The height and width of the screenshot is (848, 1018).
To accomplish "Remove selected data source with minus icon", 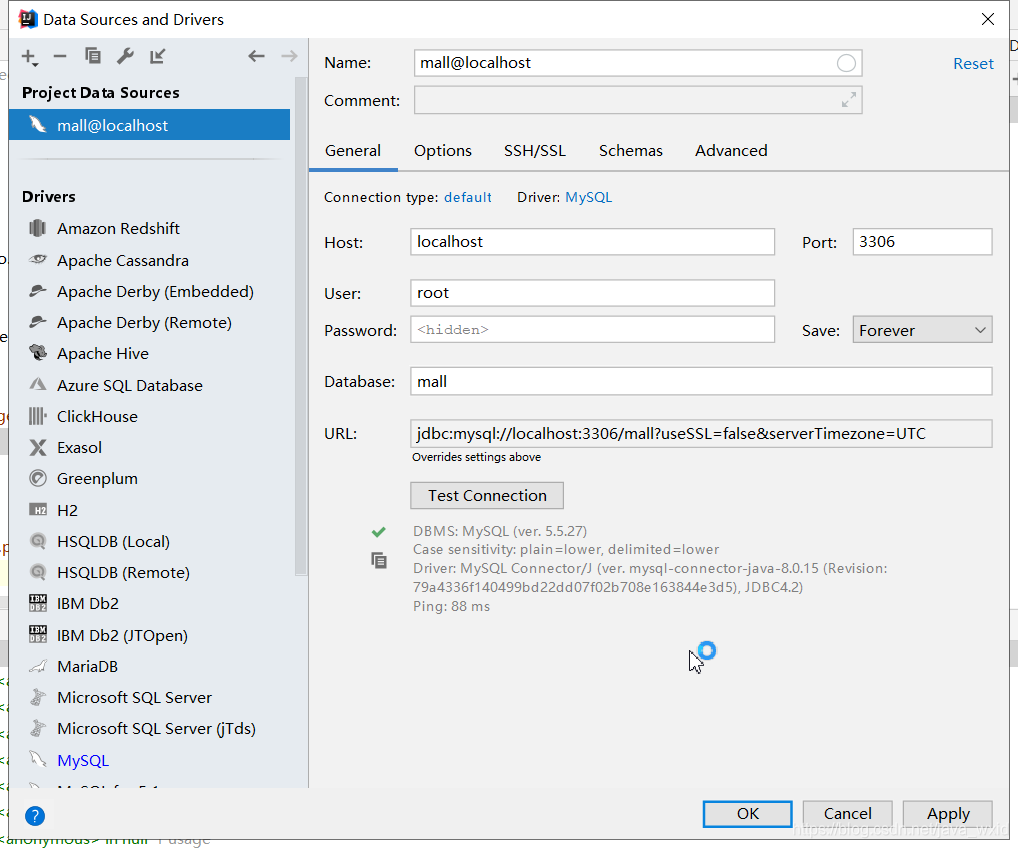I will 60,56.
